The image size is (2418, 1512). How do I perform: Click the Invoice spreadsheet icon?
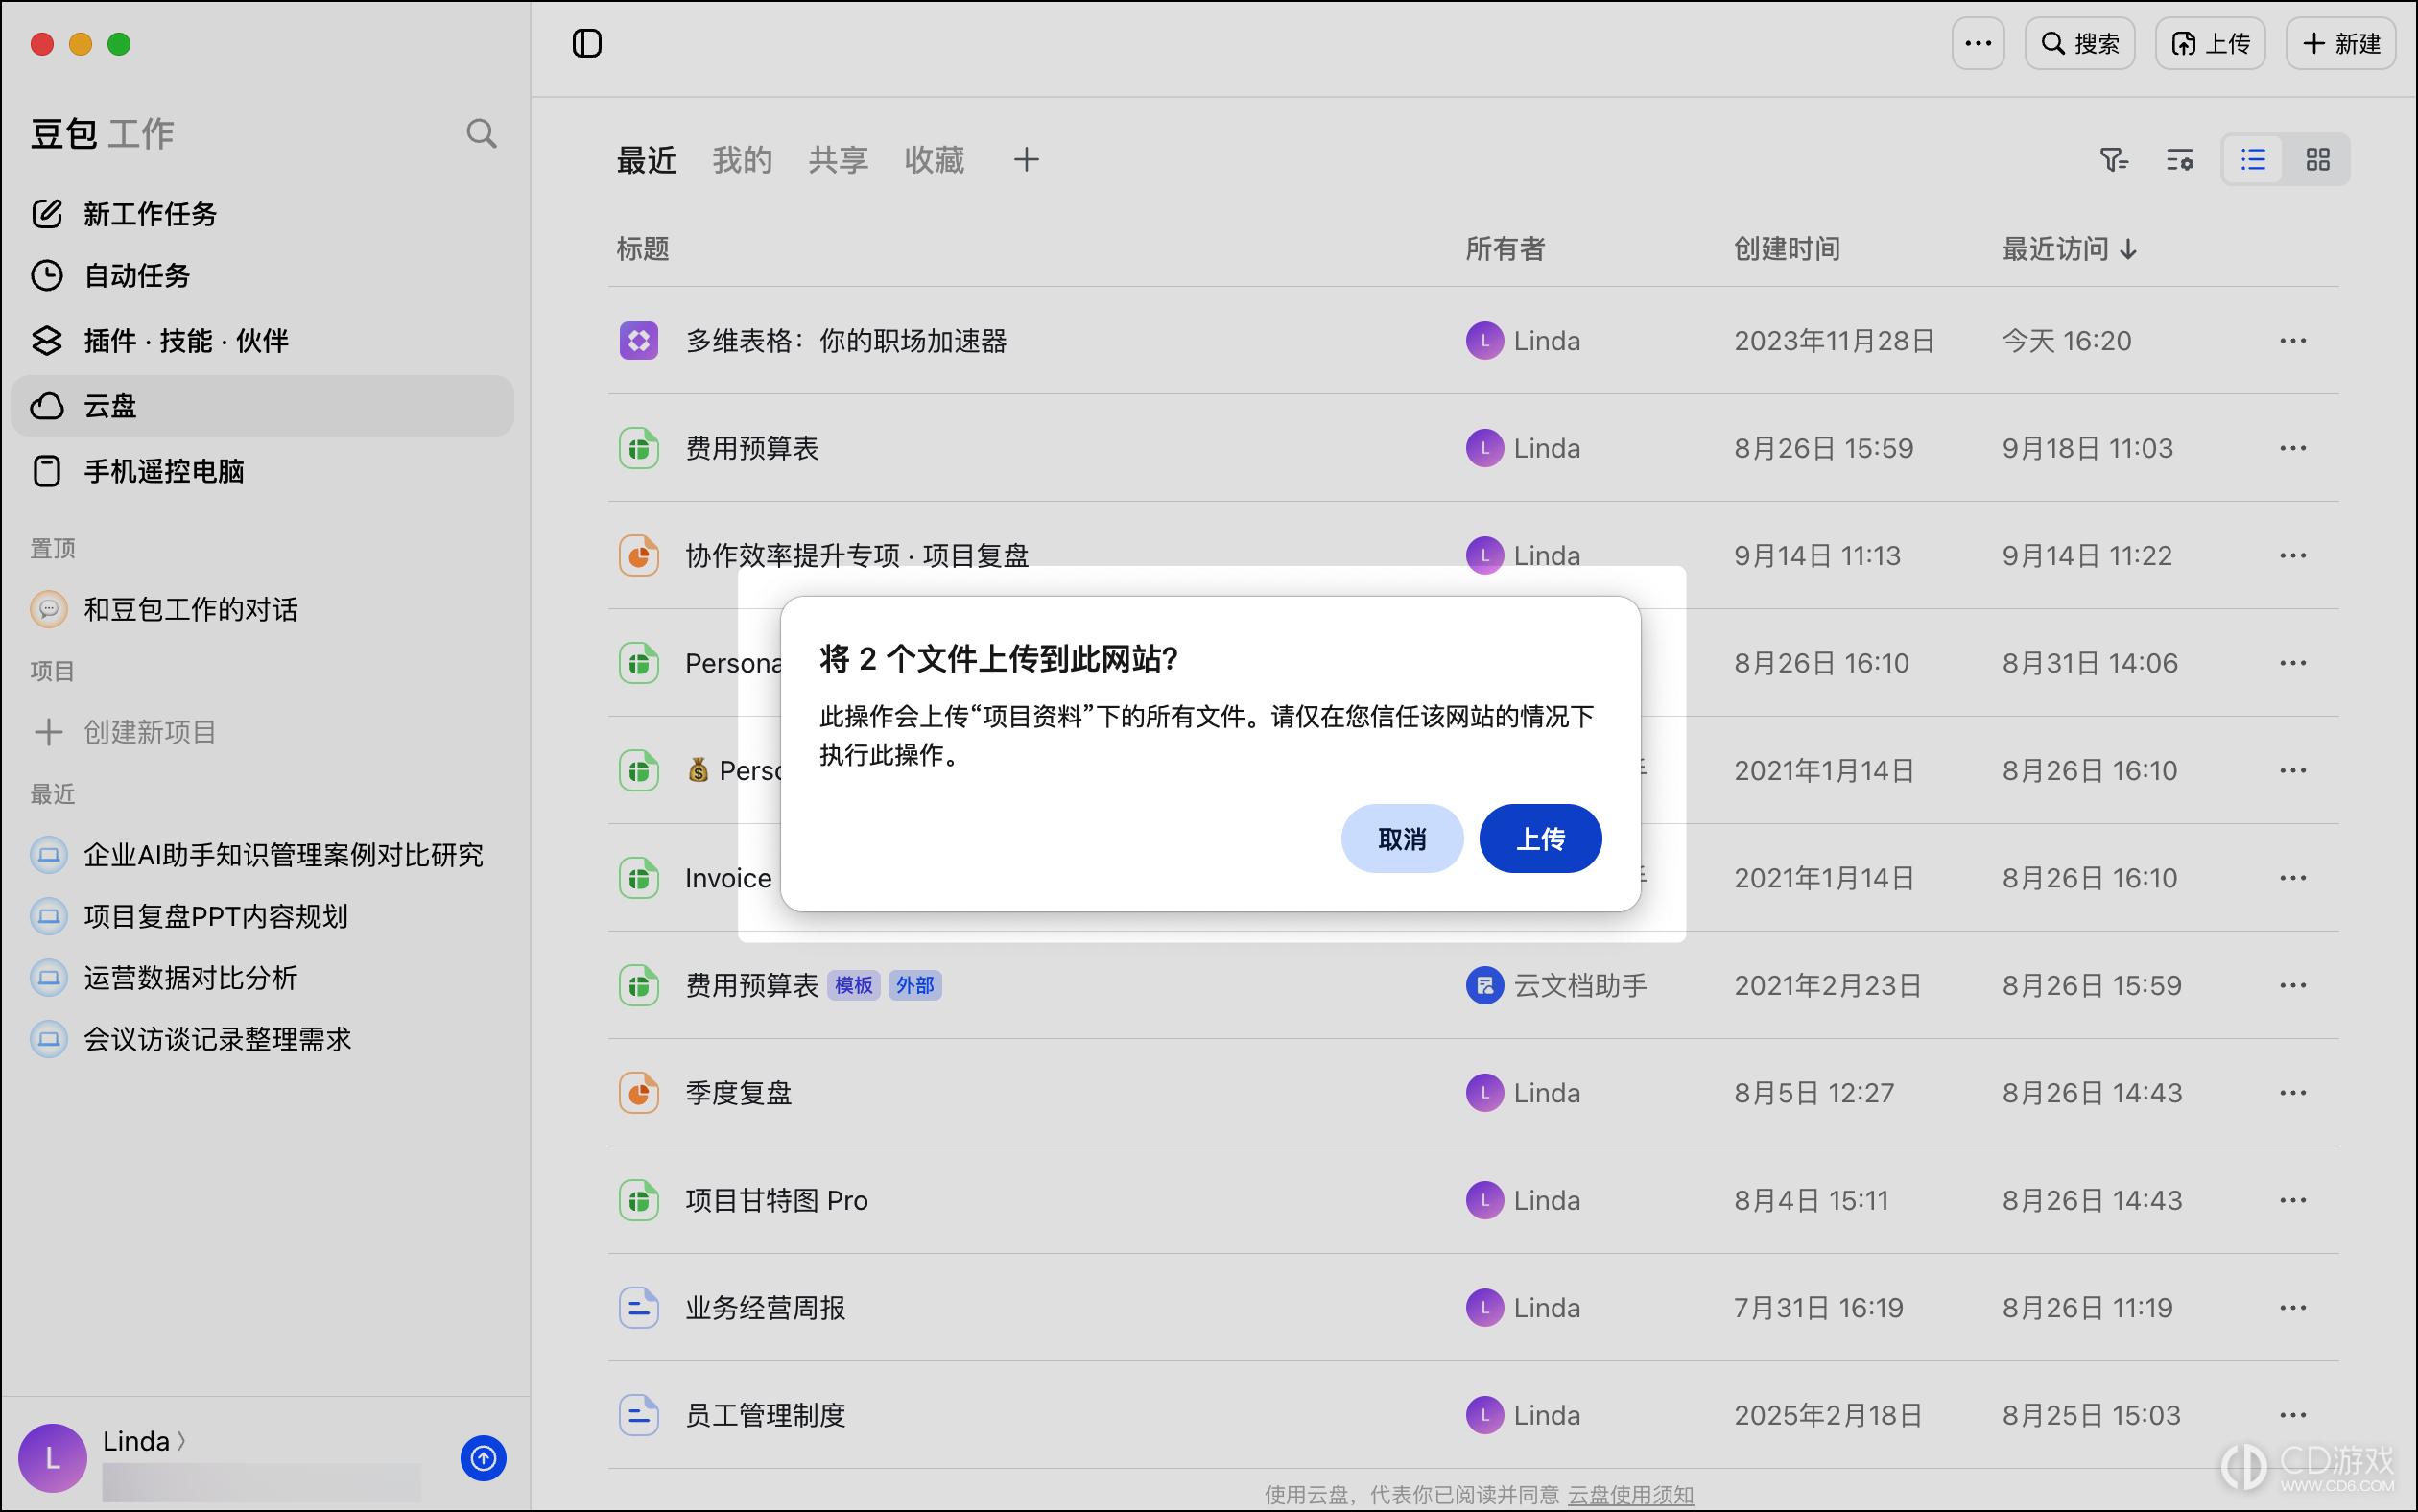click(638, 878)
